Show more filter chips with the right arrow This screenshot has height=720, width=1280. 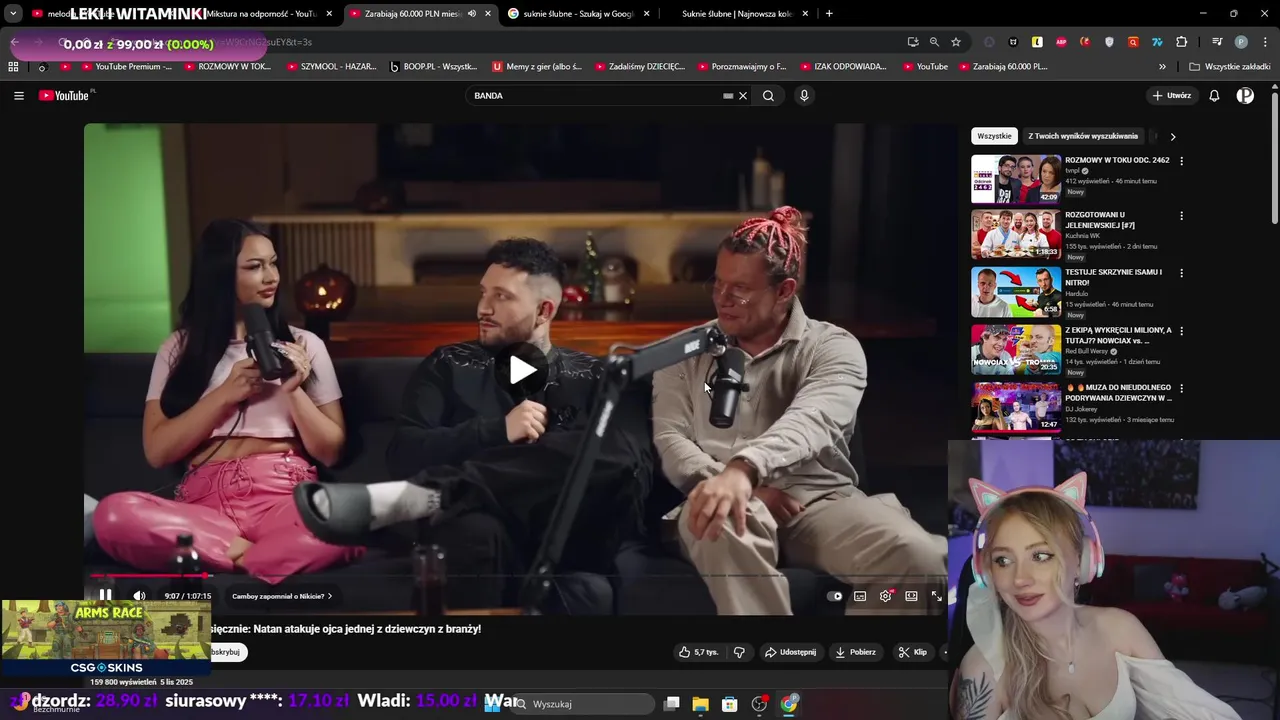pos(1173,136)
